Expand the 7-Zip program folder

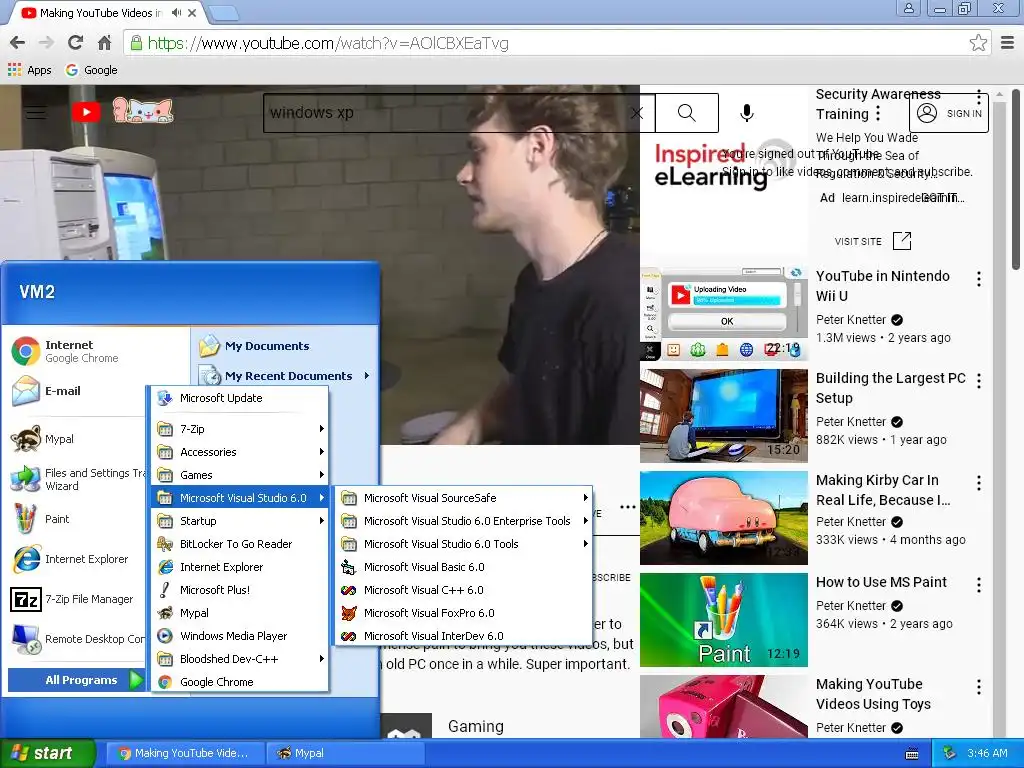tap(240, 428)
